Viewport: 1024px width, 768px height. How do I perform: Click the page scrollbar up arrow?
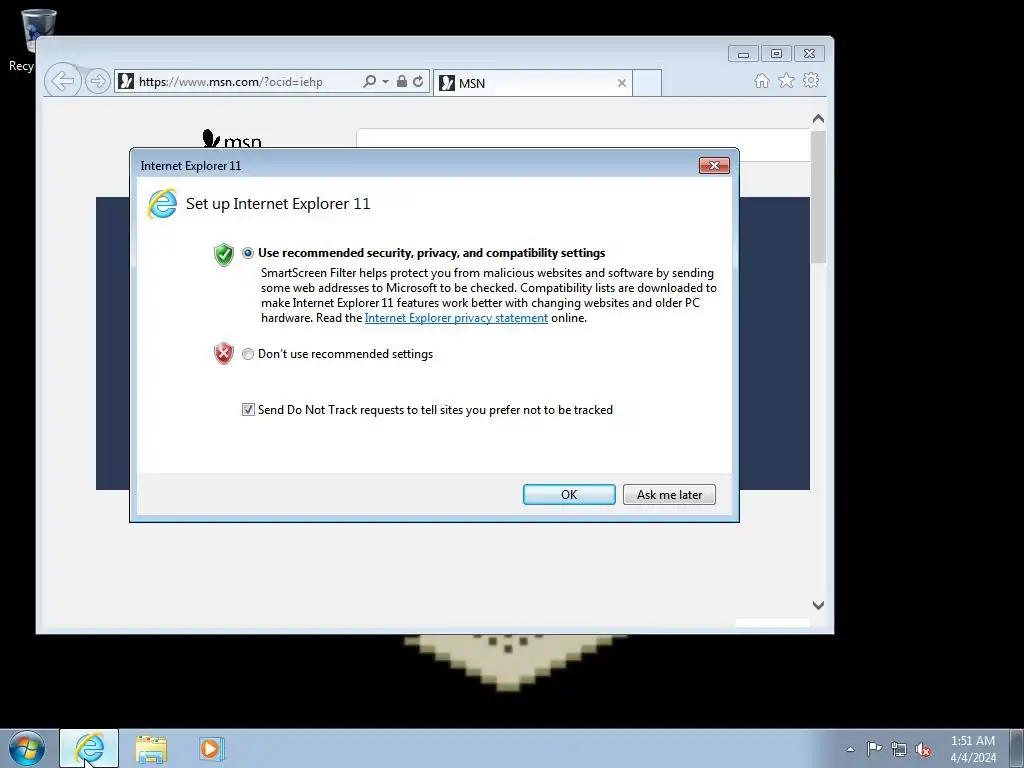tap(818, 119)
